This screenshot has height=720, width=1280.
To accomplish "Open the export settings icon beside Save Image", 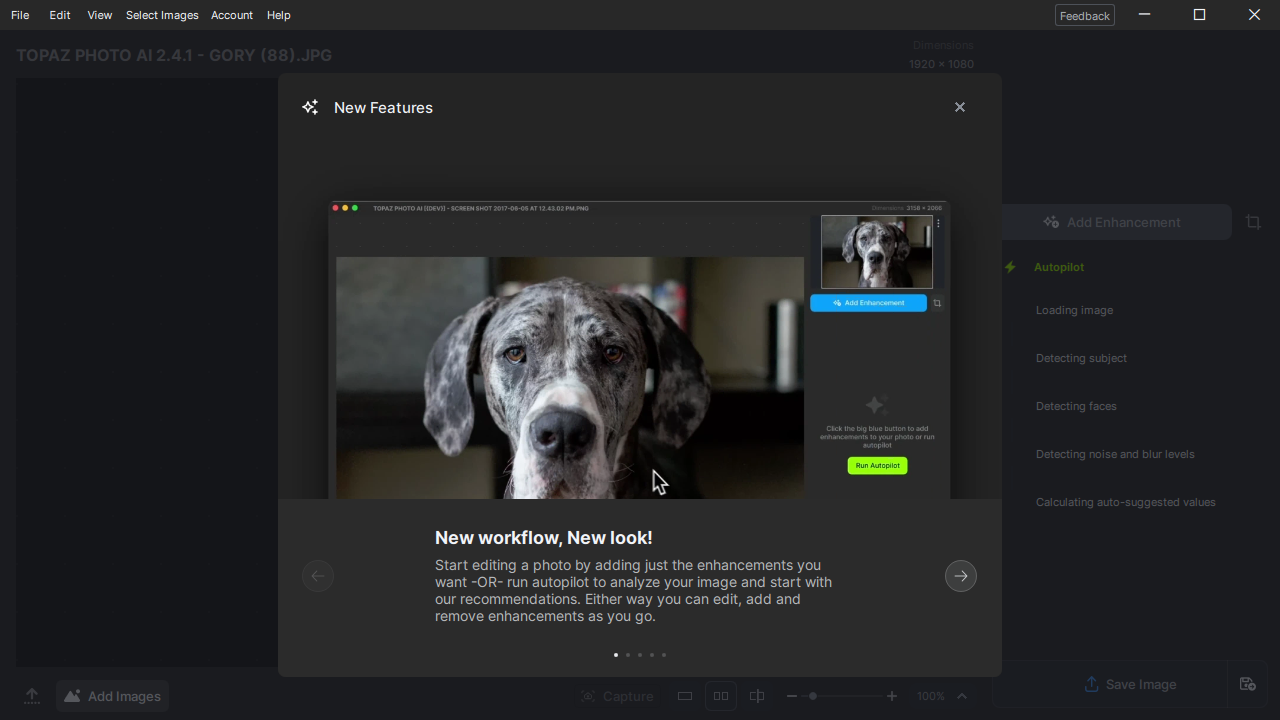I will tap(1247, 684).
